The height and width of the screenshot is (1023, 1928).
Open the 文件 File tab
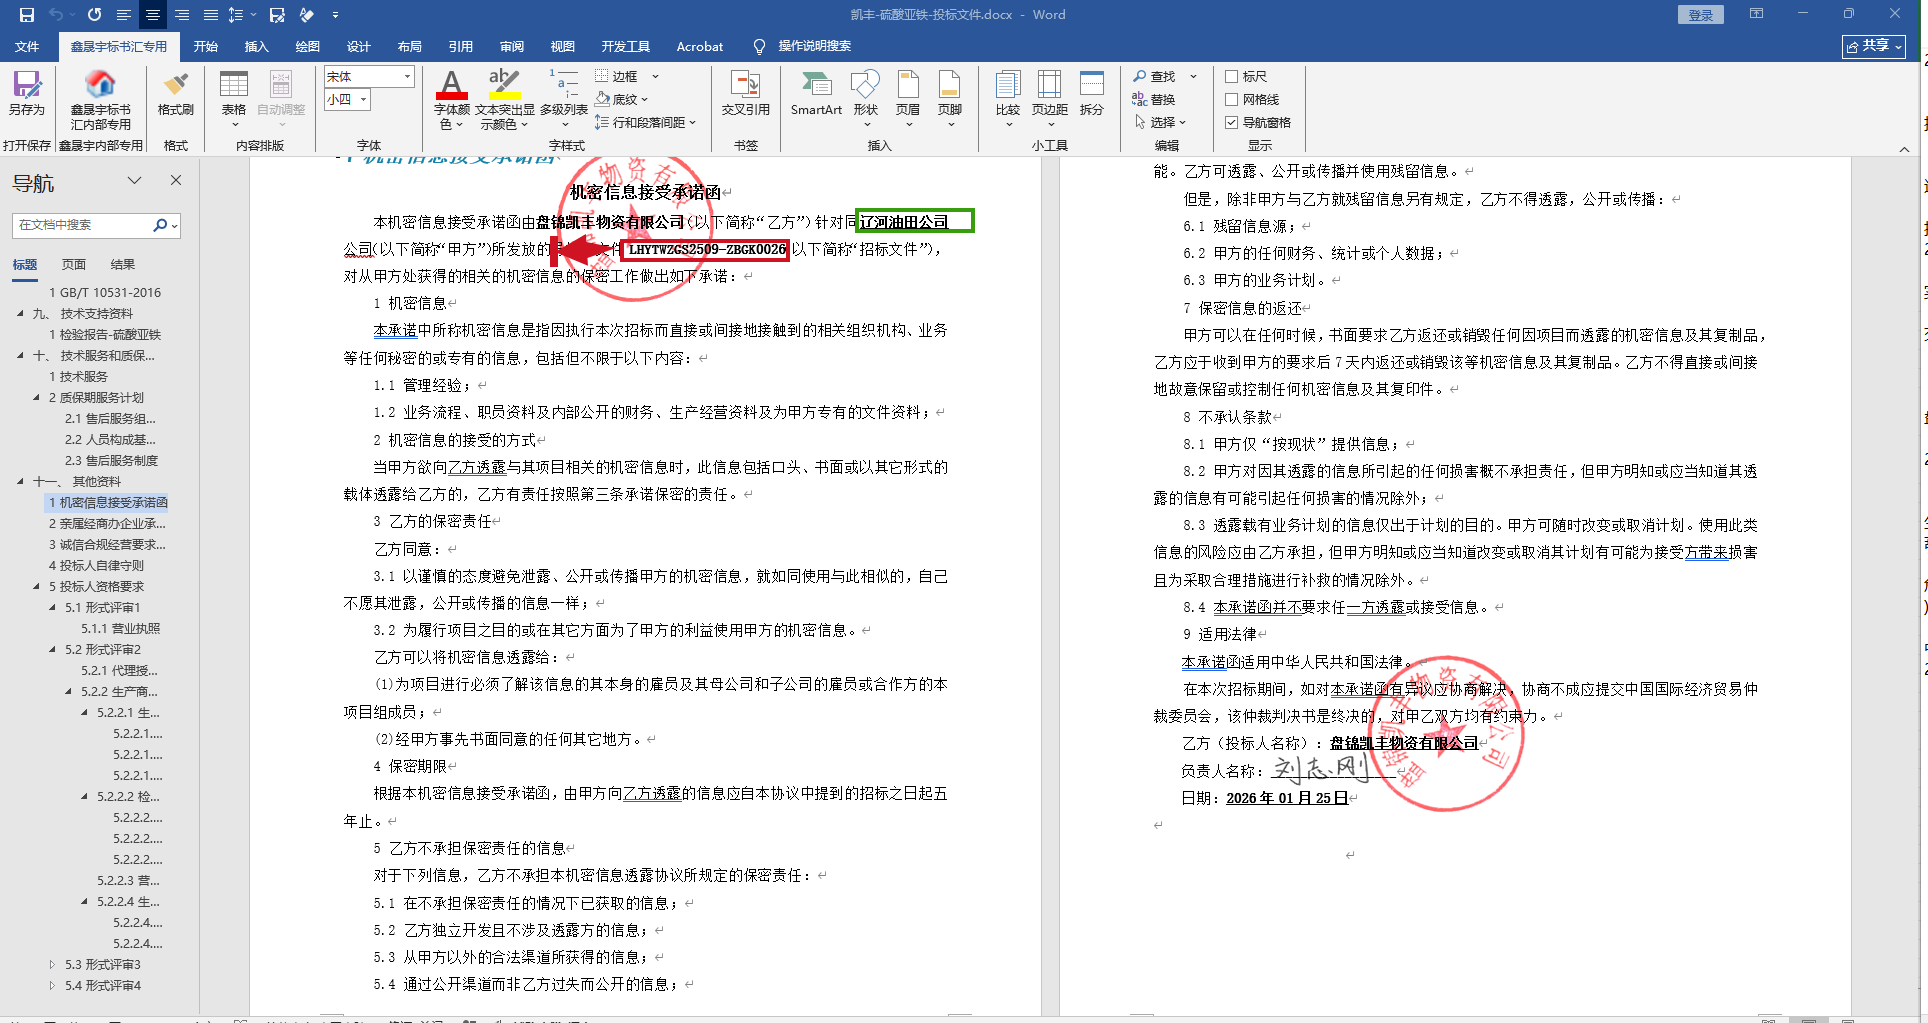27,46
